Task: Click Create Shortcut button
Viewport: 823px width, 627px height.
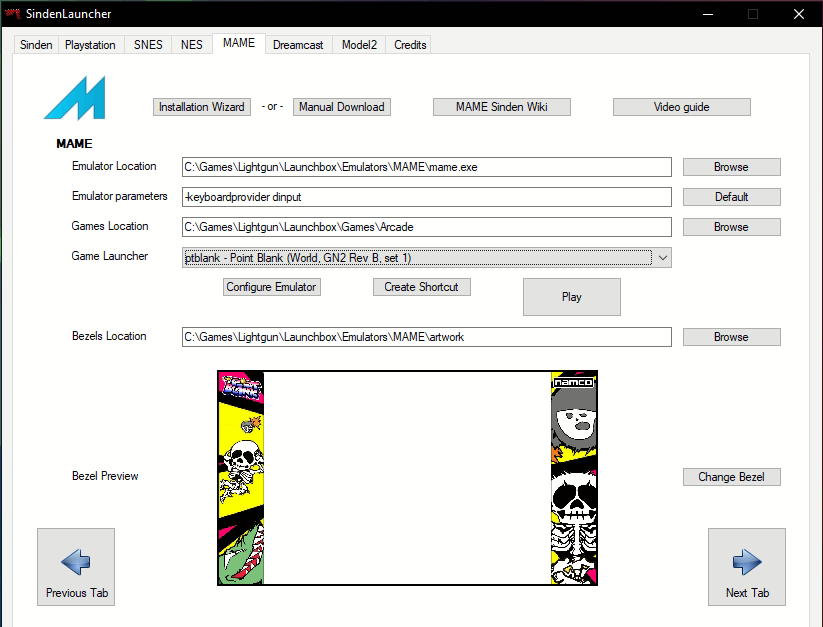Action: [421, 287]
